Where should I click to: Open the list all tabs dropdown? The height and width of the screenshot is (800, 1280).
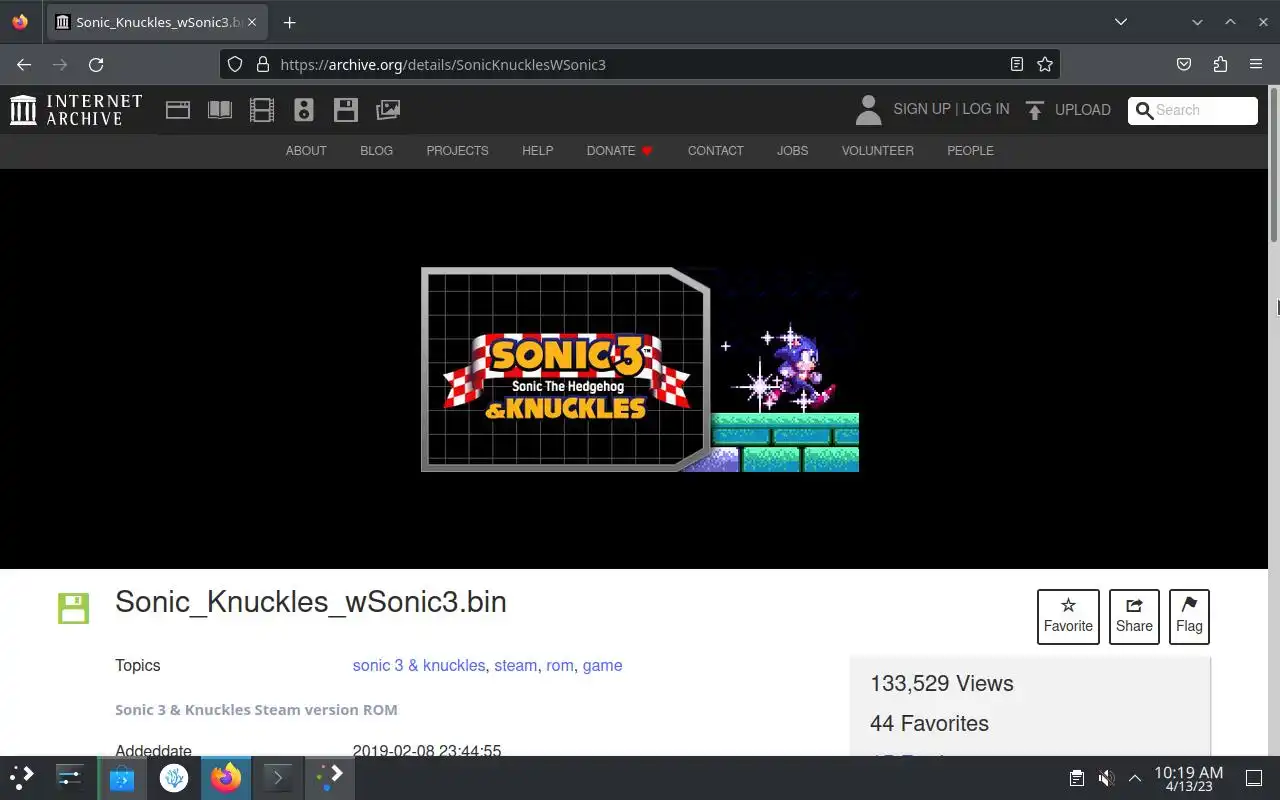click(1121, 22)
